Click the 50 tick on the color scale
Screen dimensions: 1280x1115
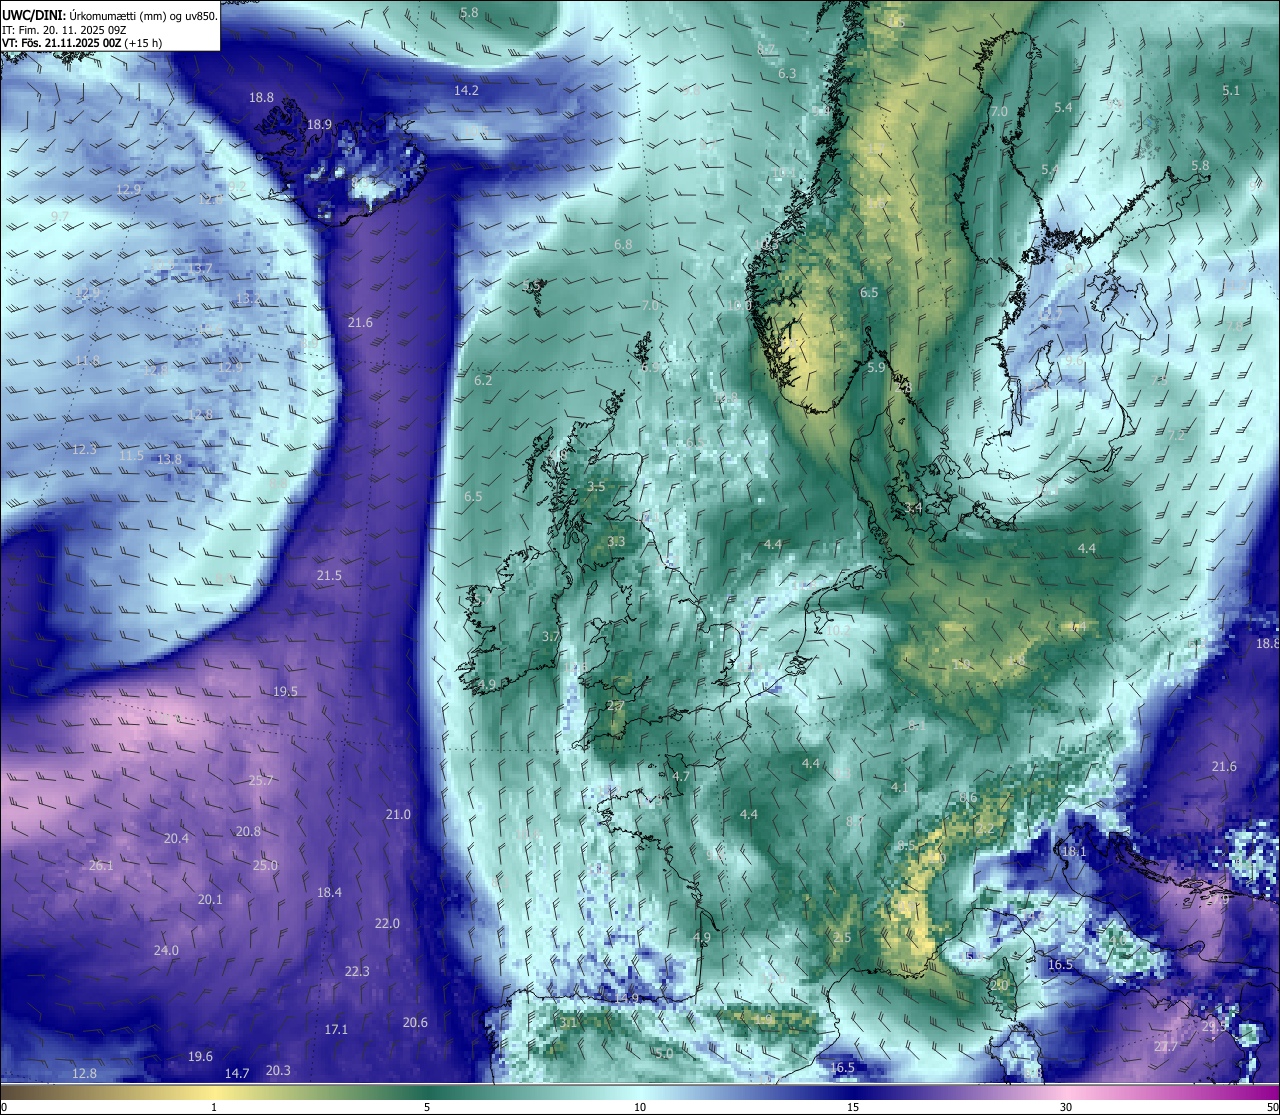[1273, 1107]
